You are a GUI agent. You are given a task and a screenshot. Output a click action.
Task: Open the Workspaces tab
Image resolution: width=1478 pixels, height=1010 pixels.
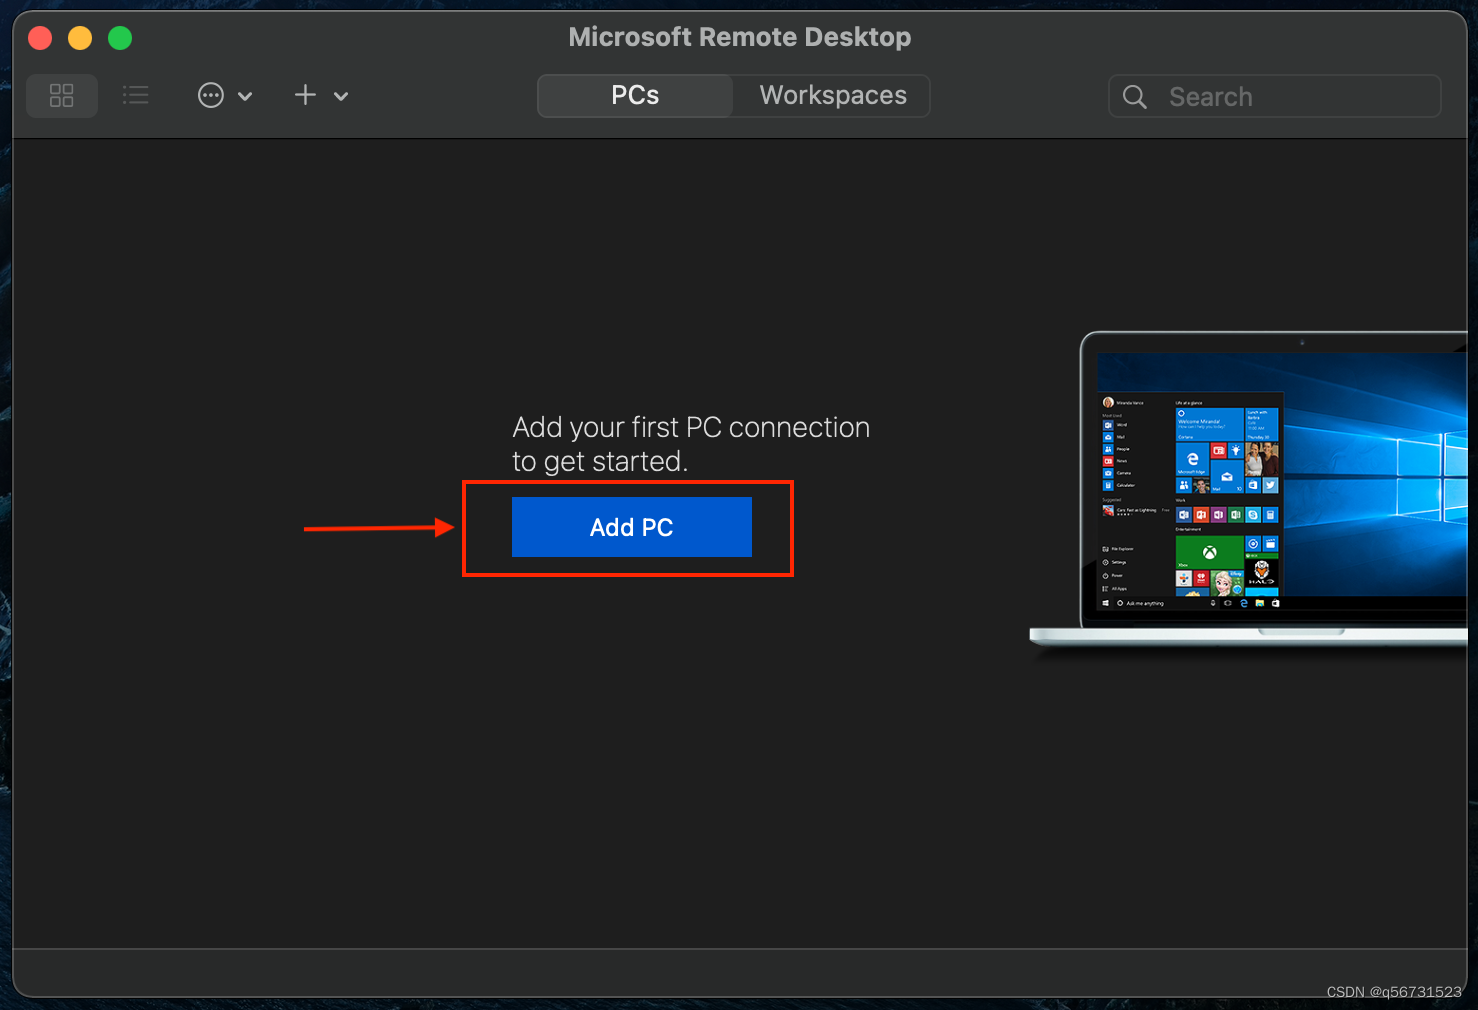click(x=833, y=96)
